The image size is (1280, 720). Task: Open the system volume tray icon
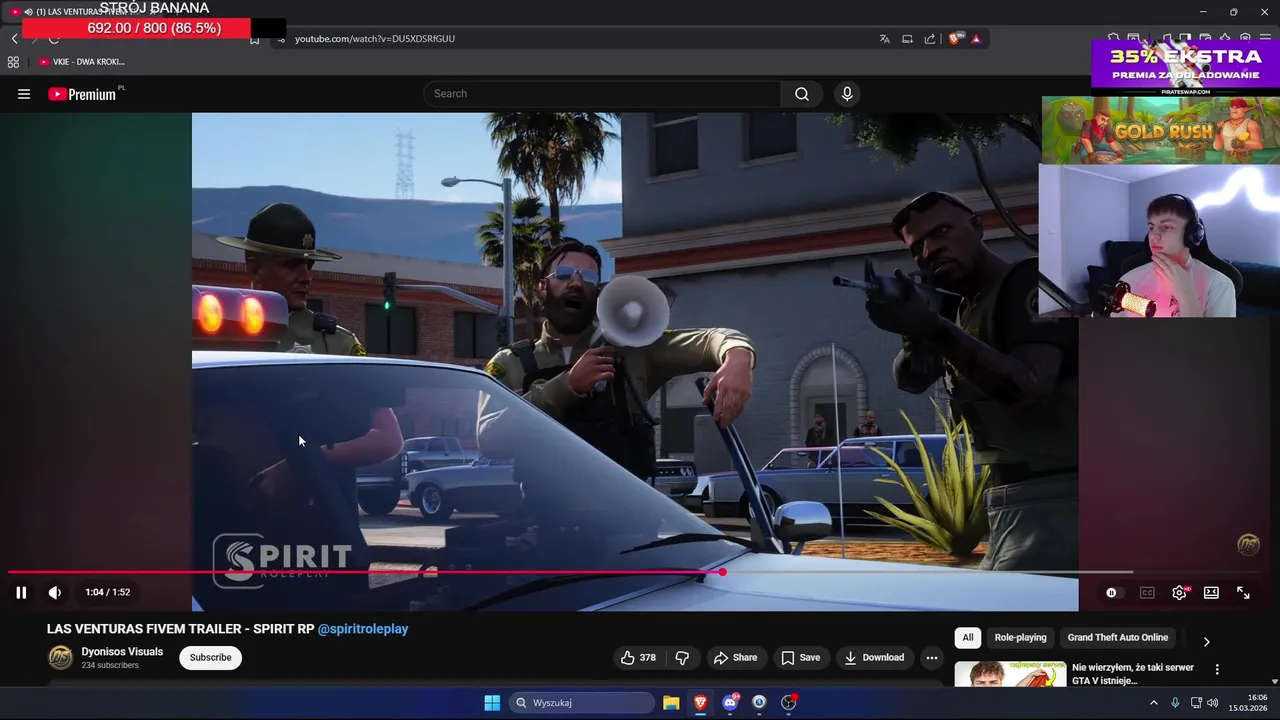pyautogui.click(x=1212, y=703)
